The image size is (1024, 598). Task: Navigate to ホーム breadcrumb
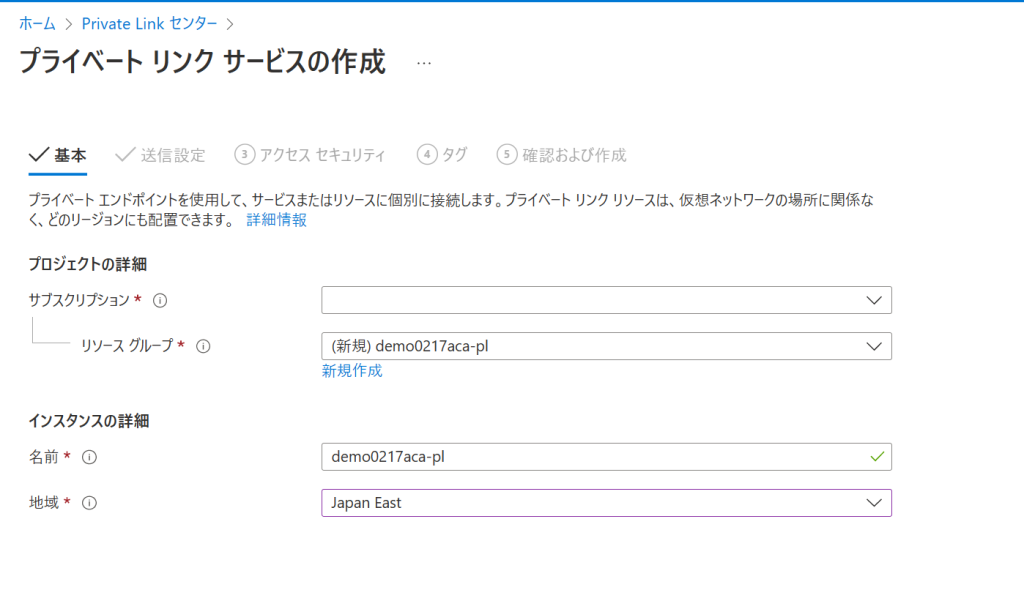click(37, 24)
